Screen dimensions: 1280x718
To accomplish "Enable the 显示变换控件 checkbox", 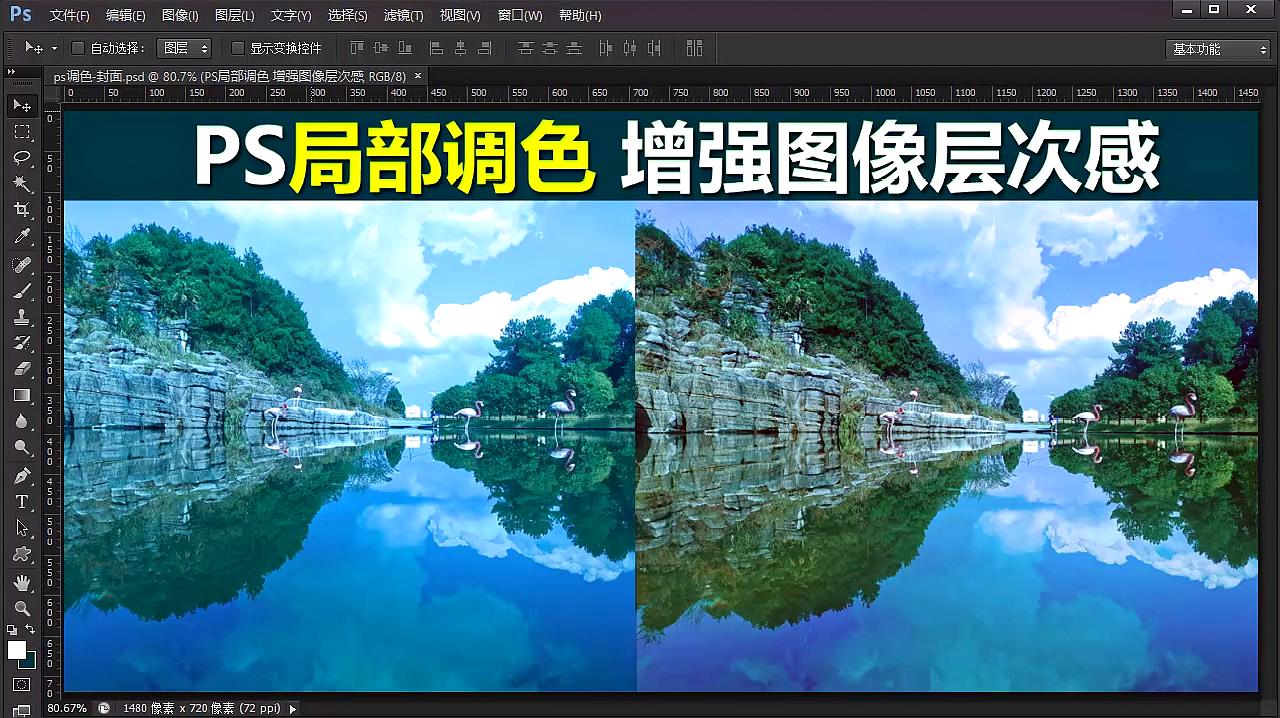I will [x=237, y=47].
